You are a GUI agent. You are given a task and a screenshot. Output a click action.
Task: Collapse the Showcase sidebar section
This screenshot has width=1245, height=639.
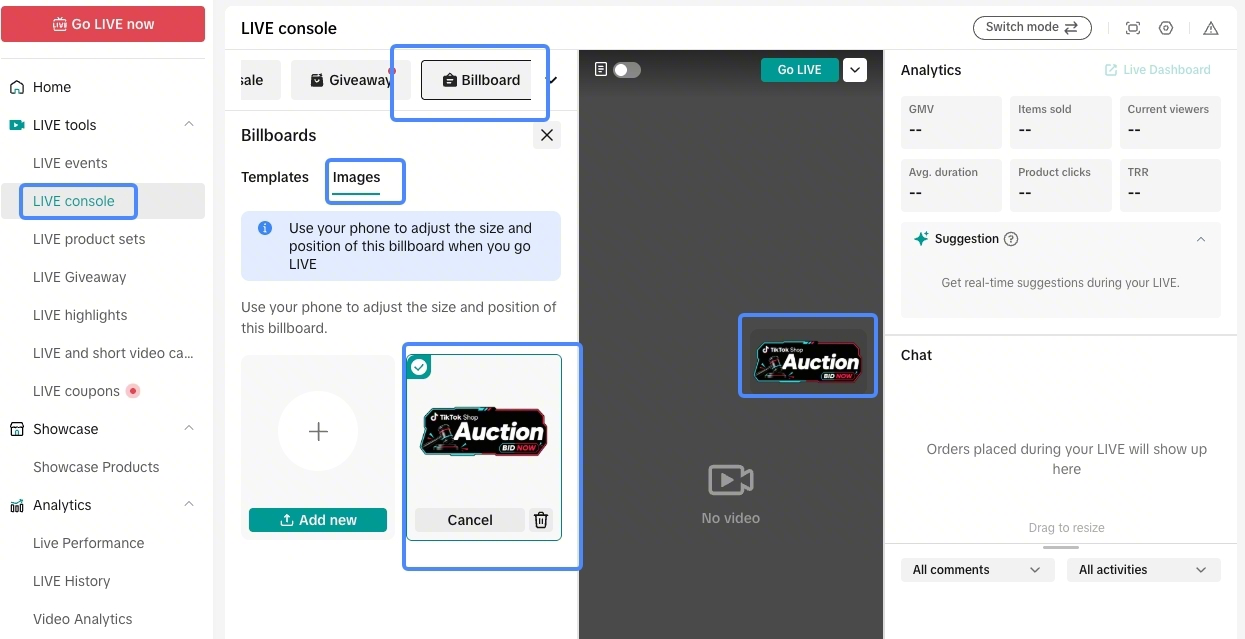click(x=189, y=429)
